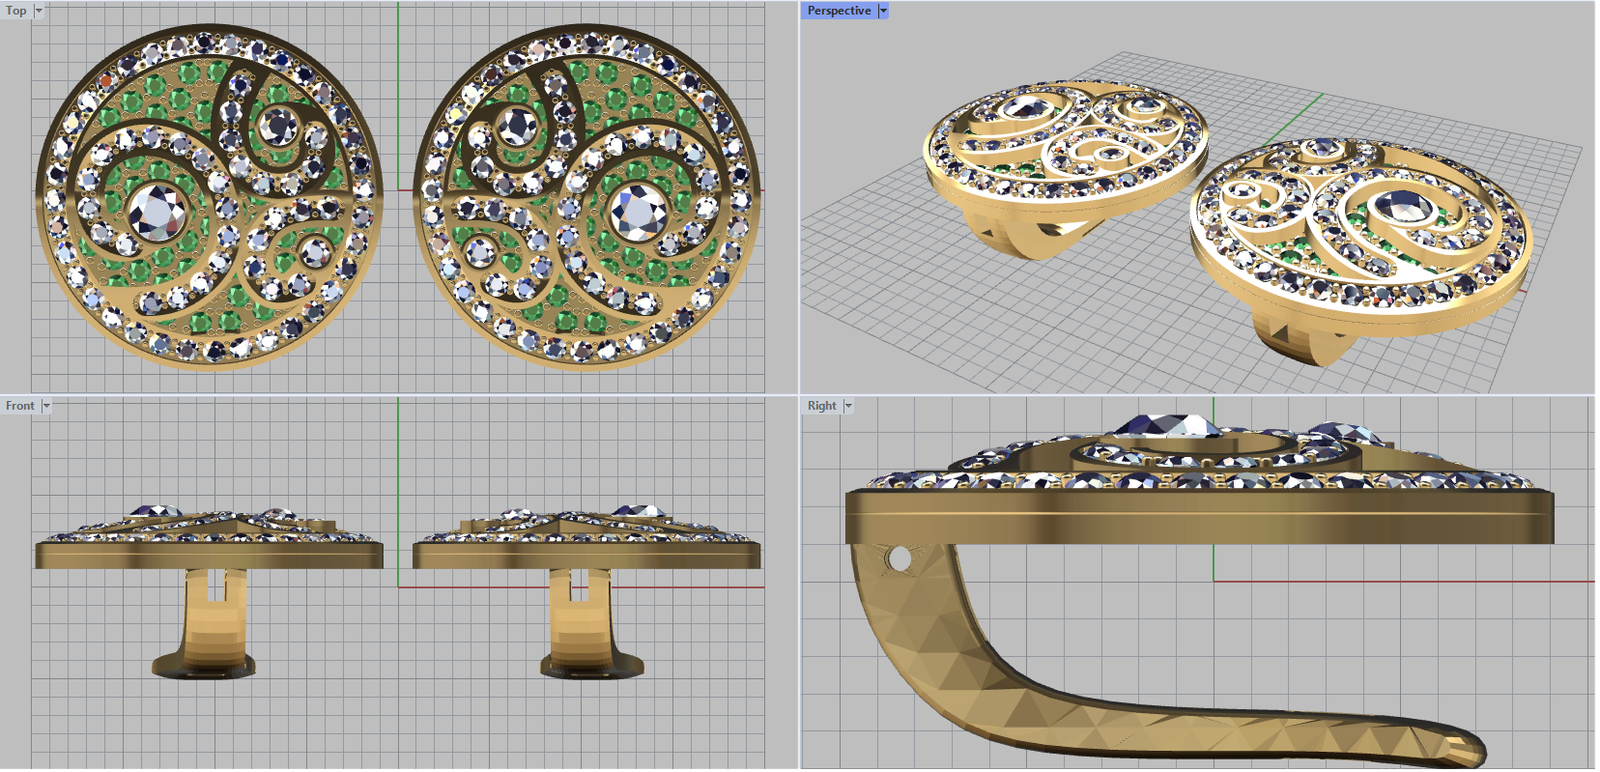This screenshot has height=772, width=1600.
Task: Expand the Right viewport dropdown arrow
Action: pyautogui.click(x=848, y=406)
